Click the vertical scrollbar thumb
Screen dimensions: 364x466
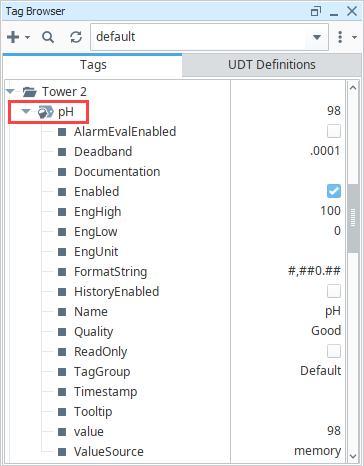(353, 218)
